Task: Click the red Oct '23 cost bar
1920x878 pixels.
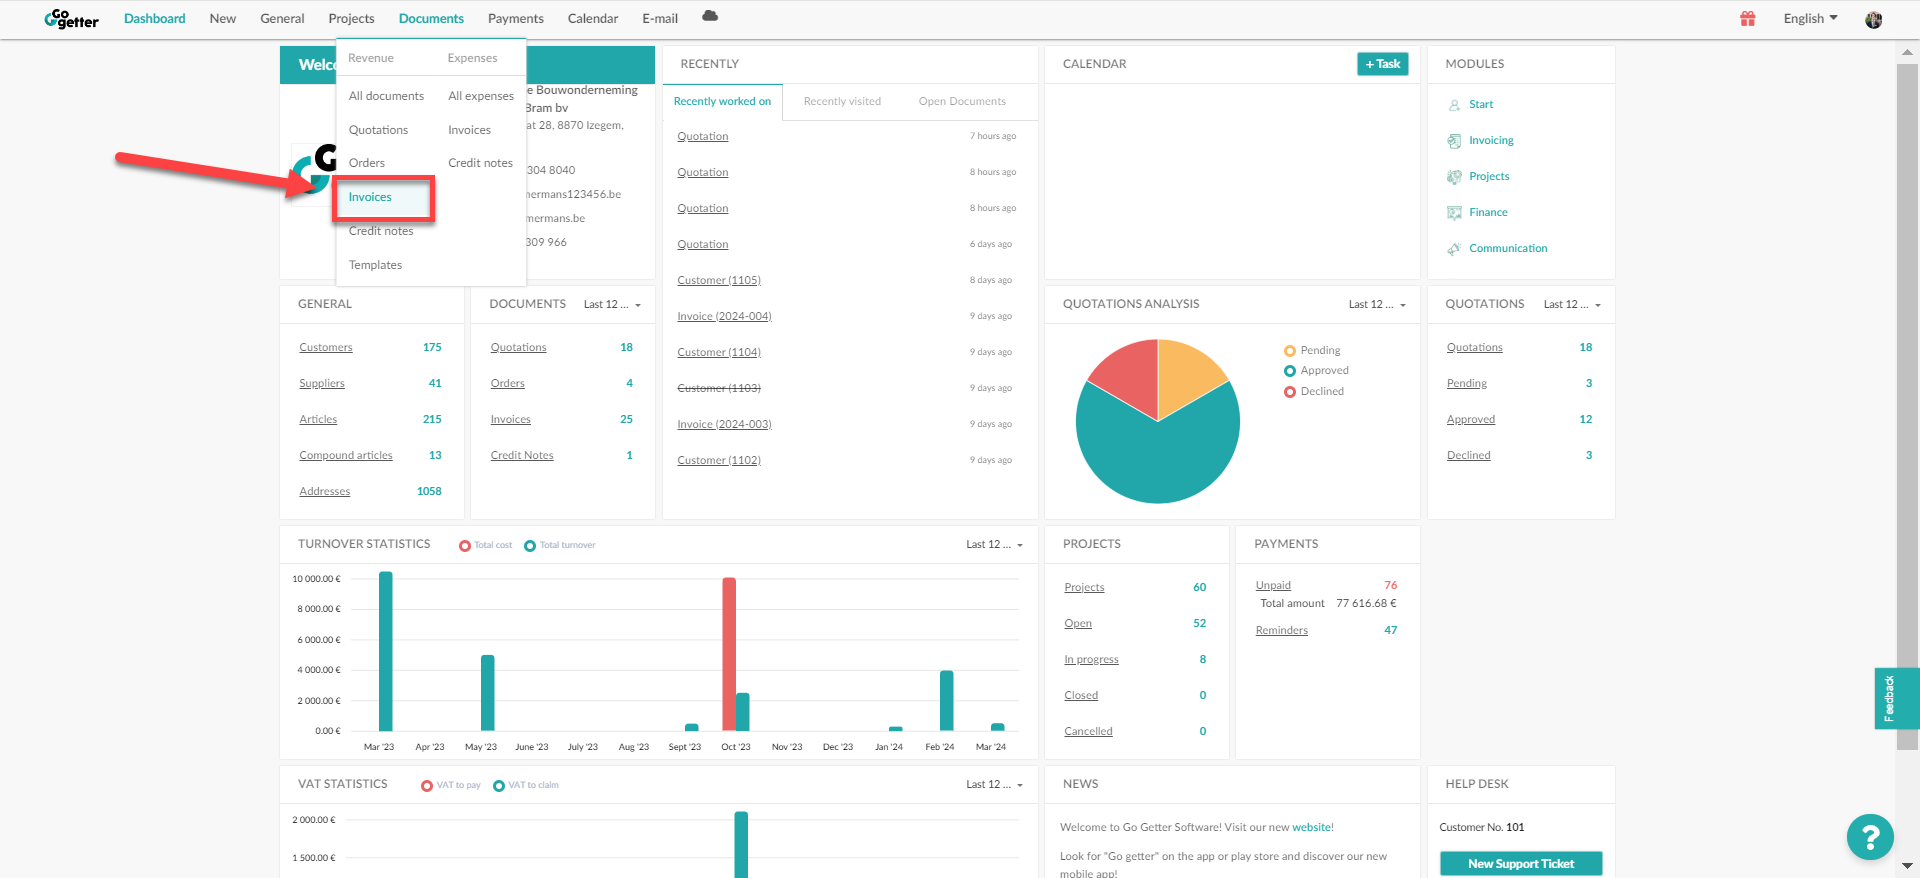Action: 729,654
